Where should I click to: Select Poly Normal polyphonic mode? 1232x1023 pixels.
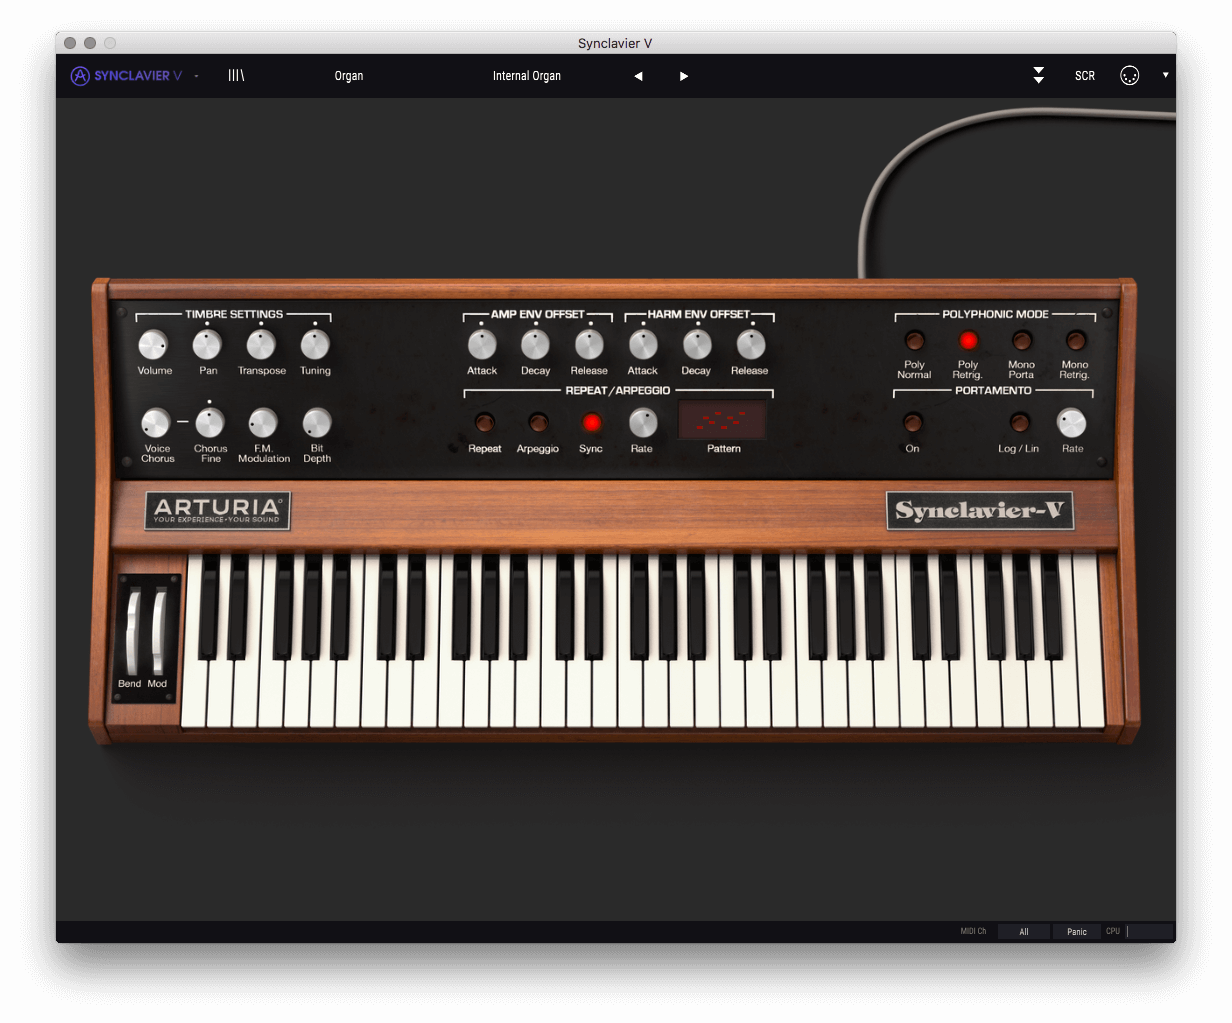click(914, 341)
